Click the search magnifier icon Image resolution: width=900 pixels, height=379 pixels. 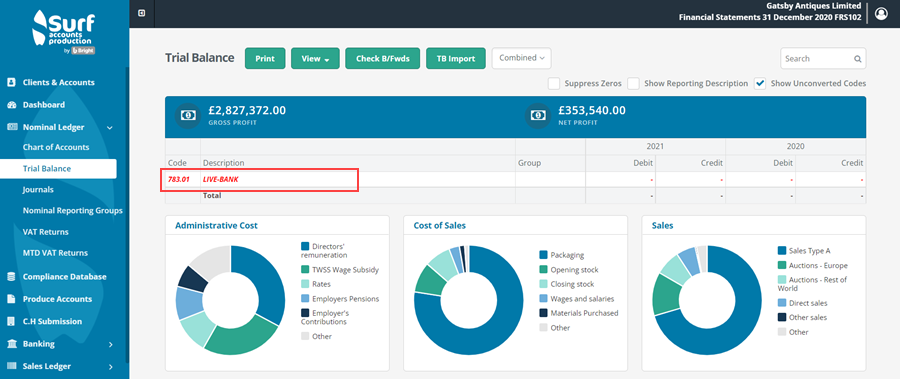point(858,59)
